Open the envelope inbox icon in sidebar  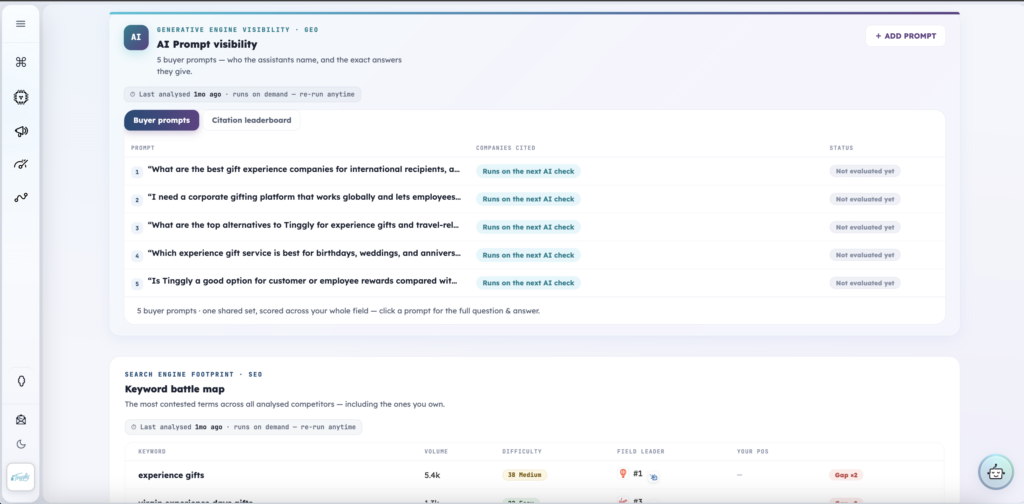pos(21,419)
